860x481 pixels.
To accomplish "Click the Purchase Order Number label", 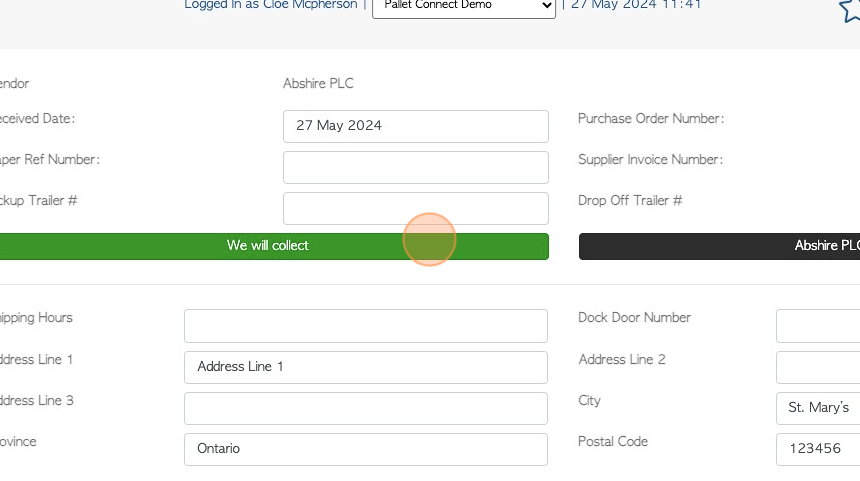I will [651, 118].
